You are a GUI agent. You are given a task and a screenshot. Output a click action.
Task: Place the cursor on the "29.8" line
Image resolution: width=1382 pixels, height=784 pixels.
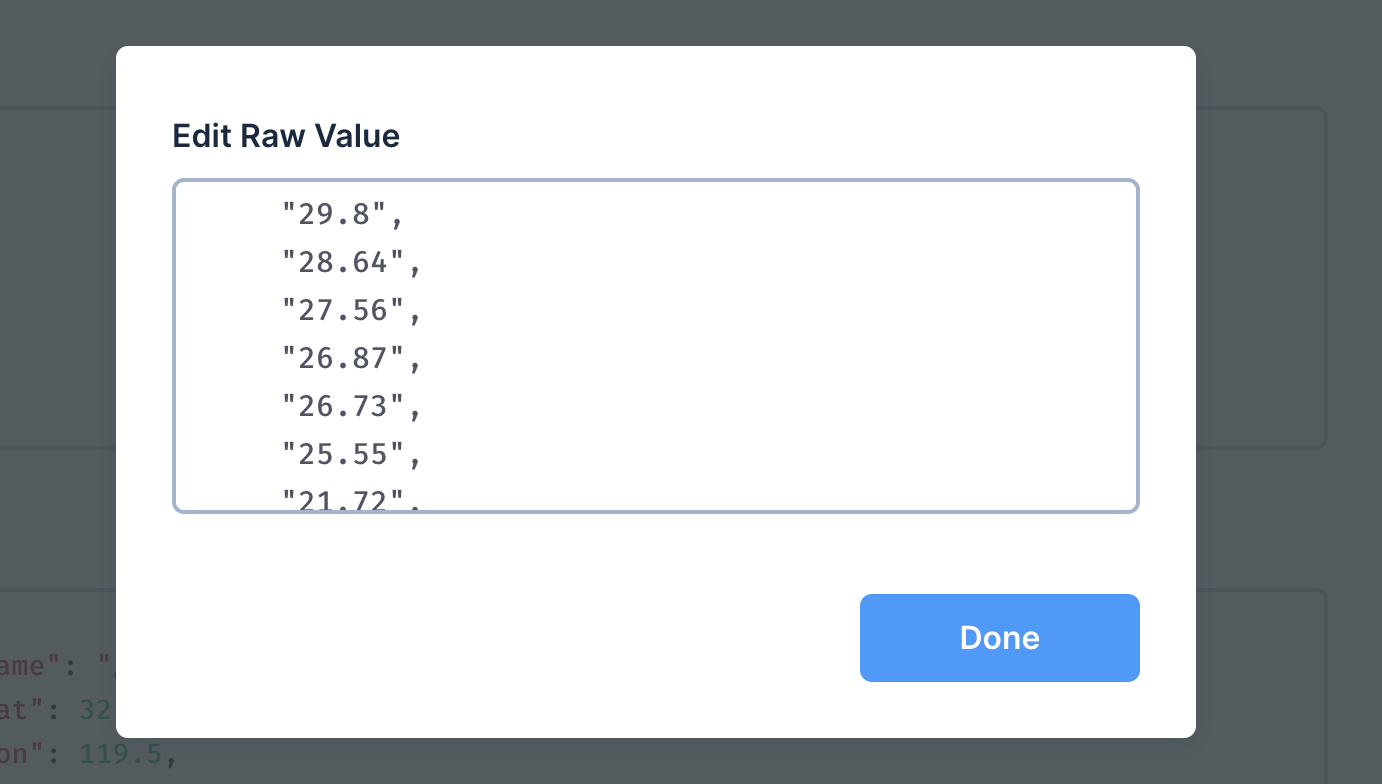(x=340, y=213)
